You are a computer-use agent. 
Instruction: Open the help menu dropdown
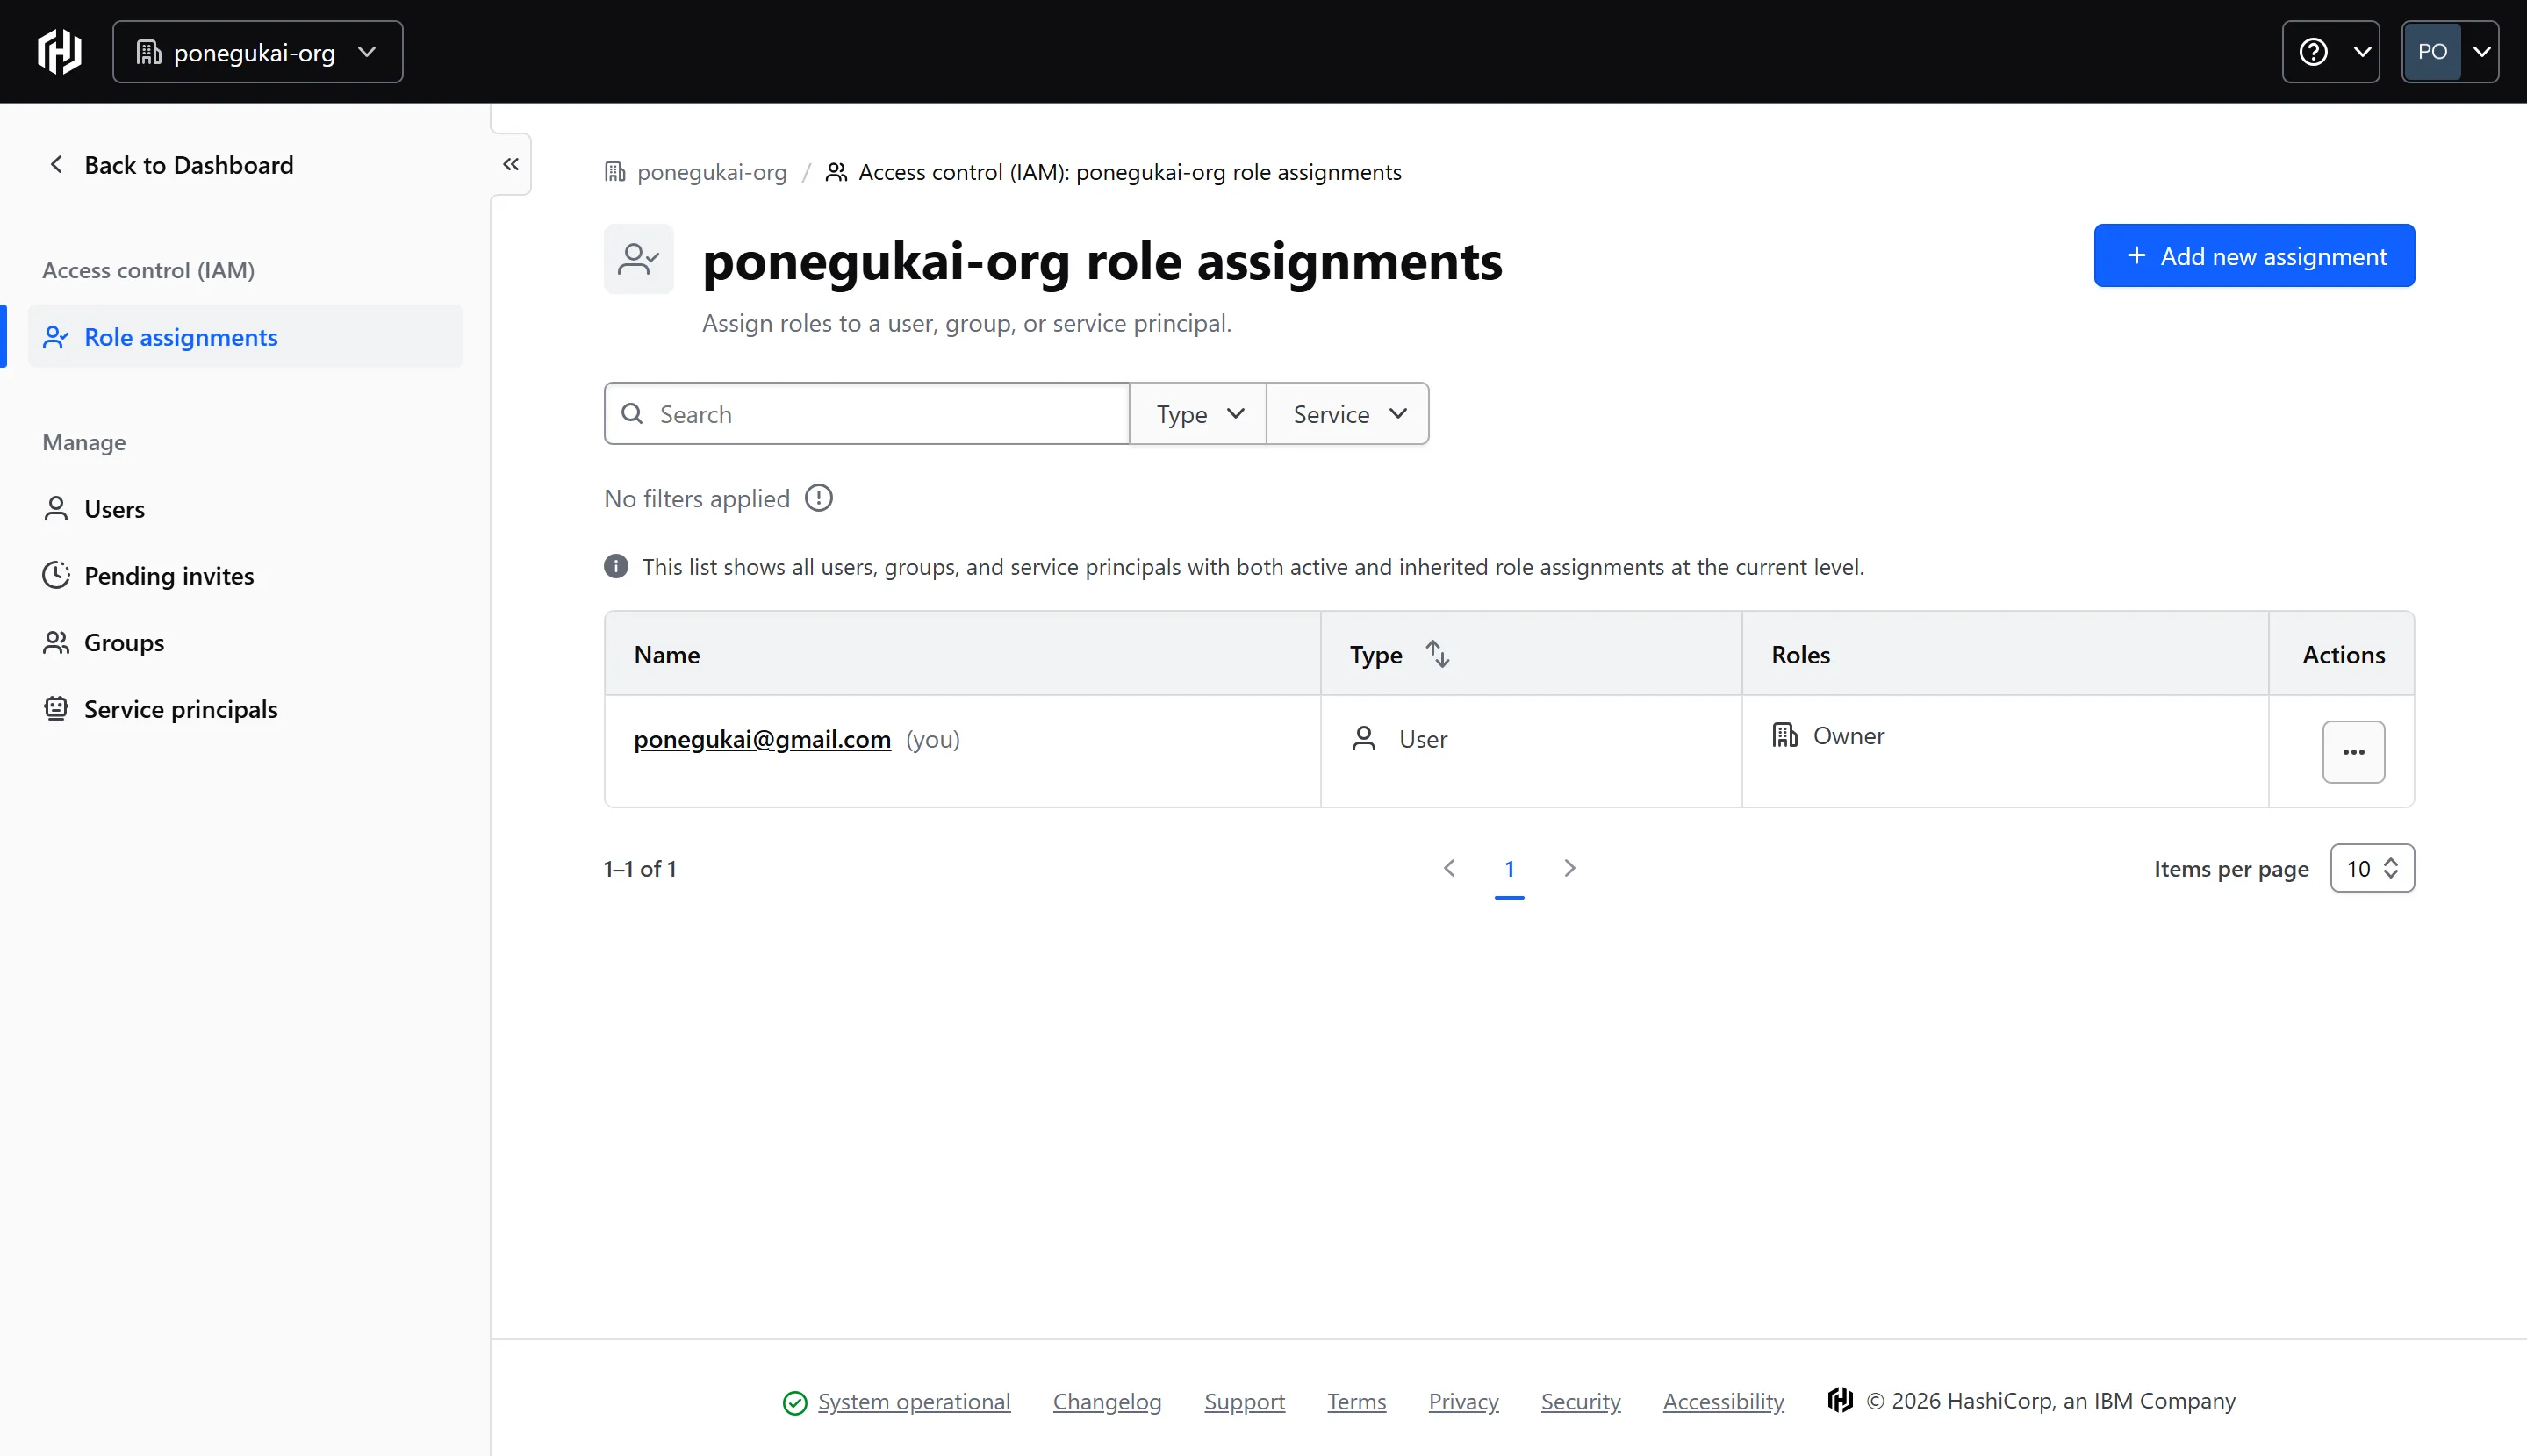pyautogui.click(x=2330, y=52)
